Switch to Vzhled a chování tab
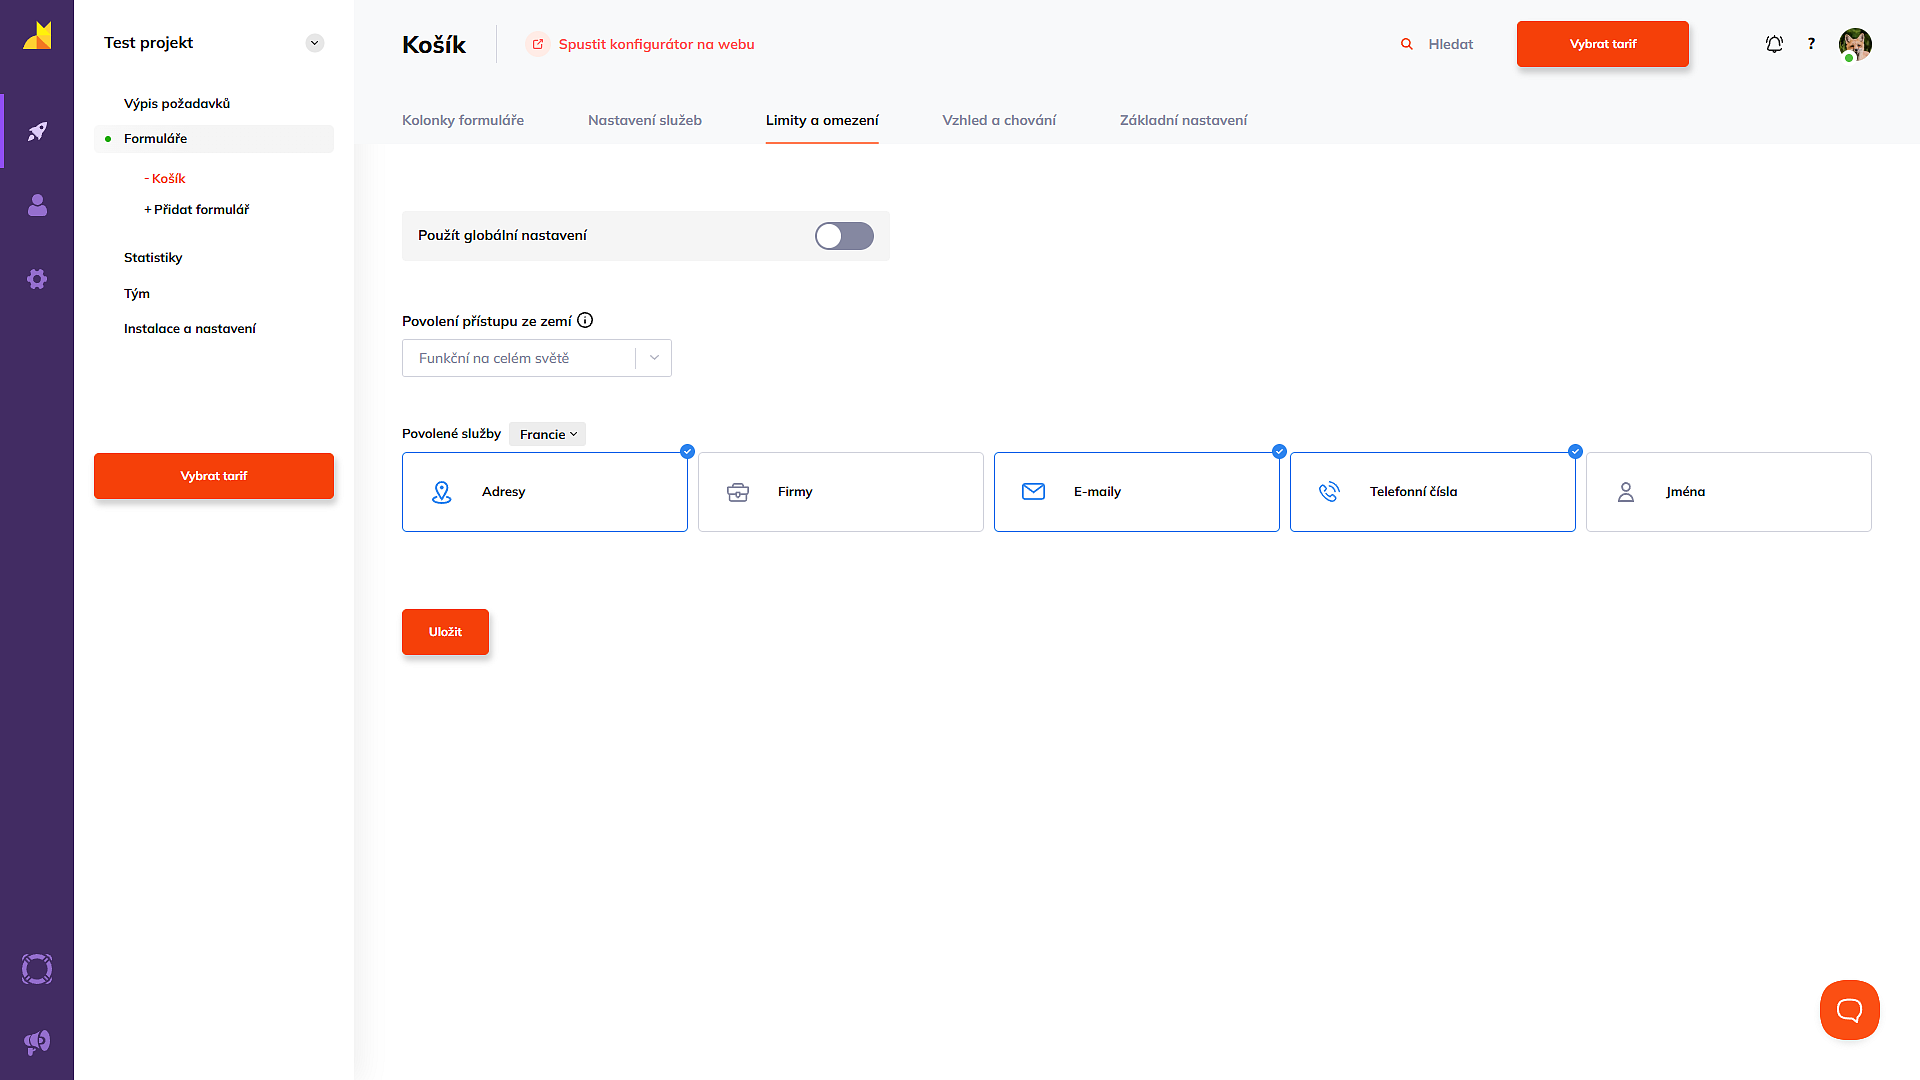 click(998, 120)
